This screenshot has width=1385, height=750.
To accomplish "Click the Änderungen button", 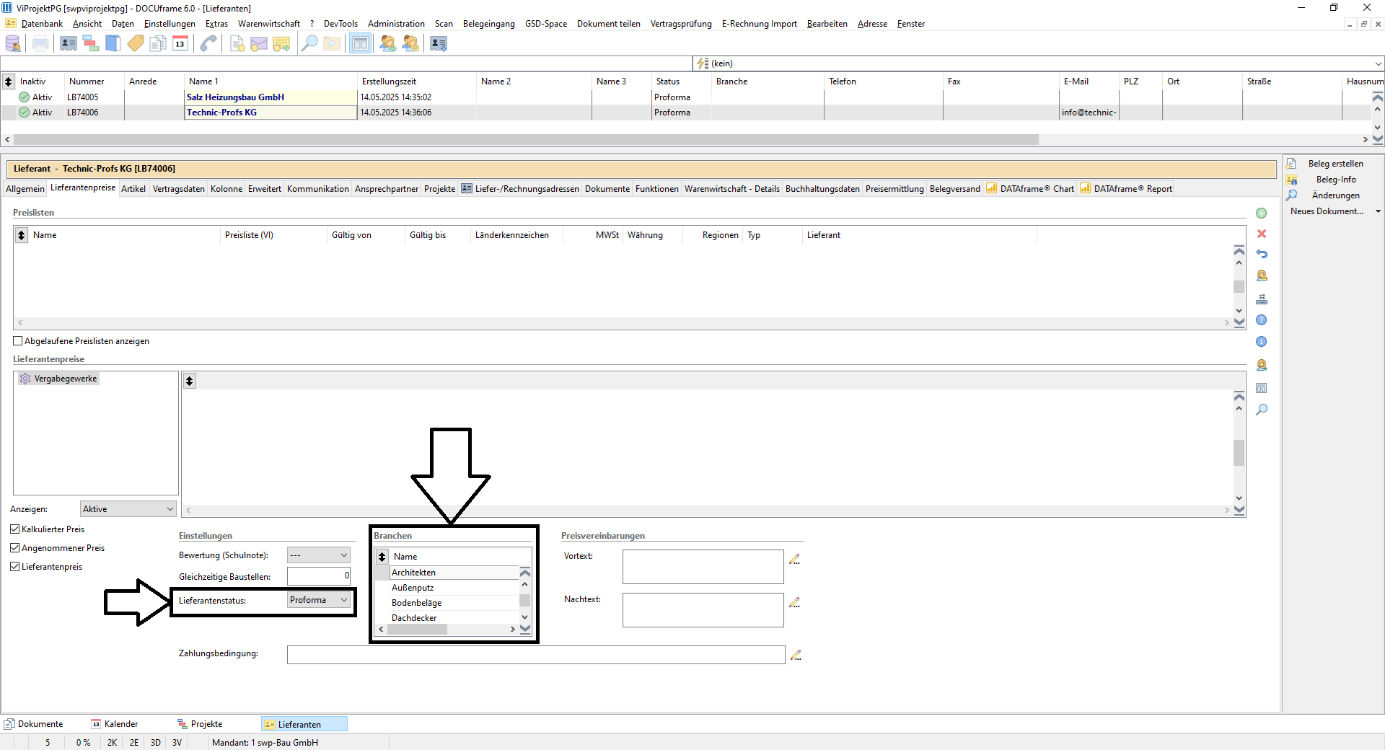I will point(1335,195).
